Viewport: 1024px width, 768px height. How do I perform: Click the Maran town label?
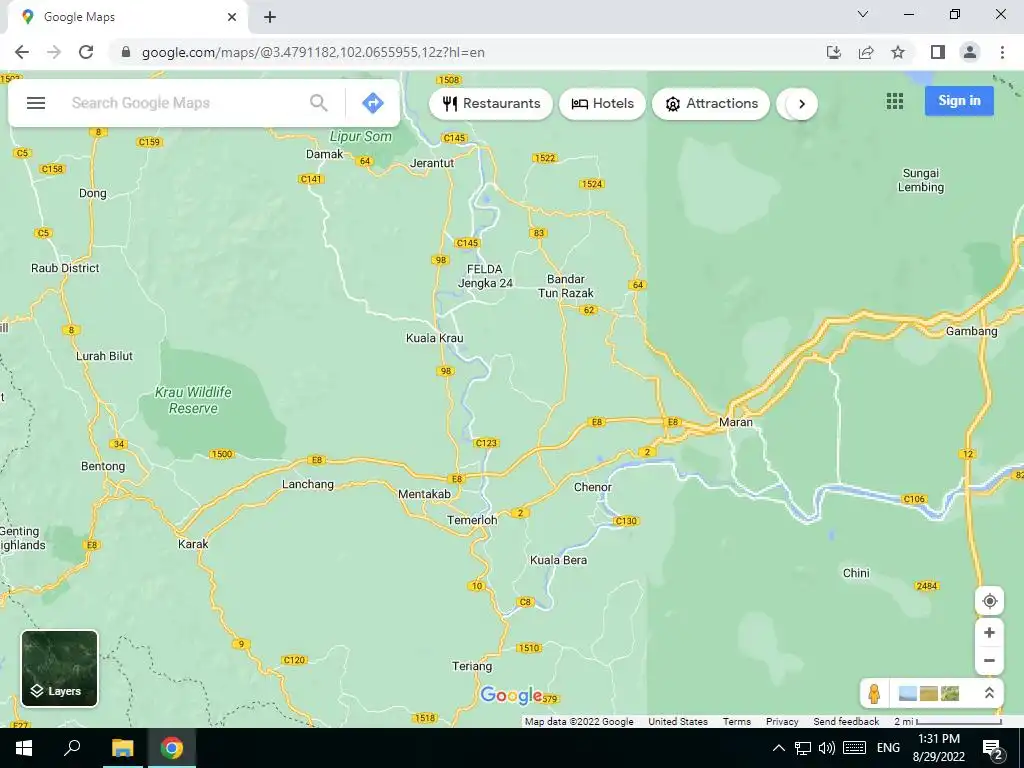point(736,422)
